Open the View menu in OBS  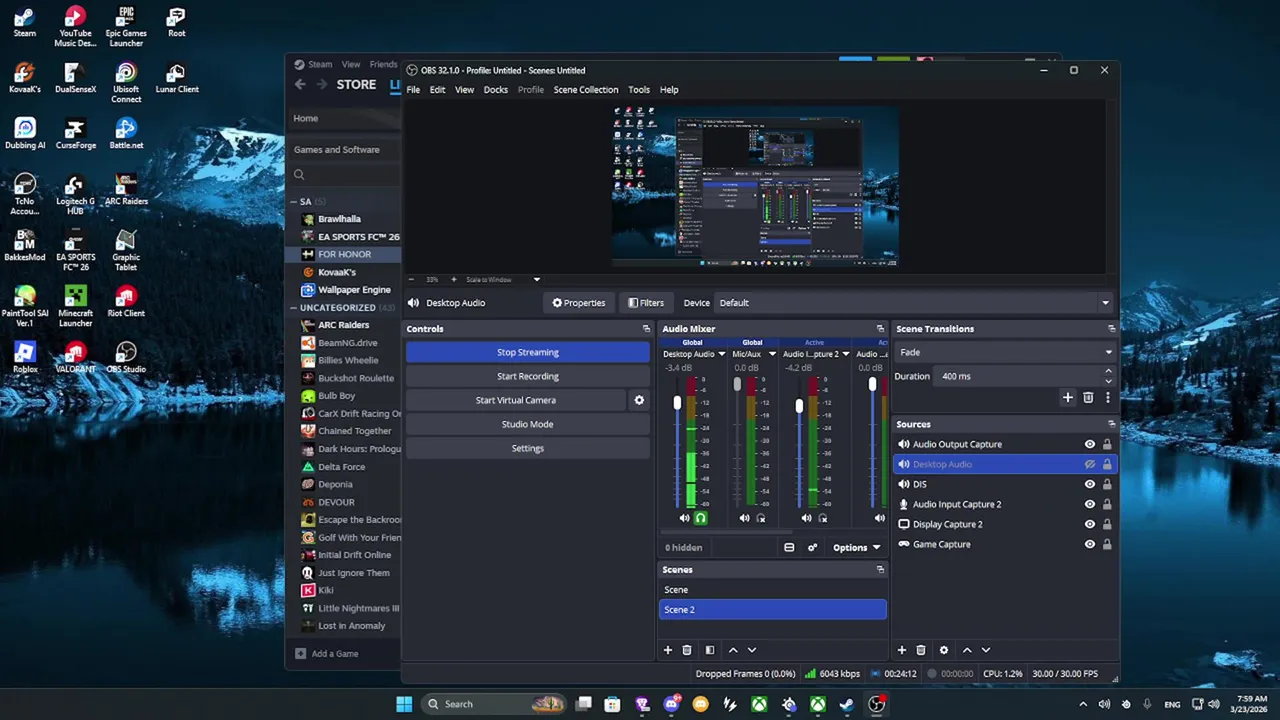[464, 90]
